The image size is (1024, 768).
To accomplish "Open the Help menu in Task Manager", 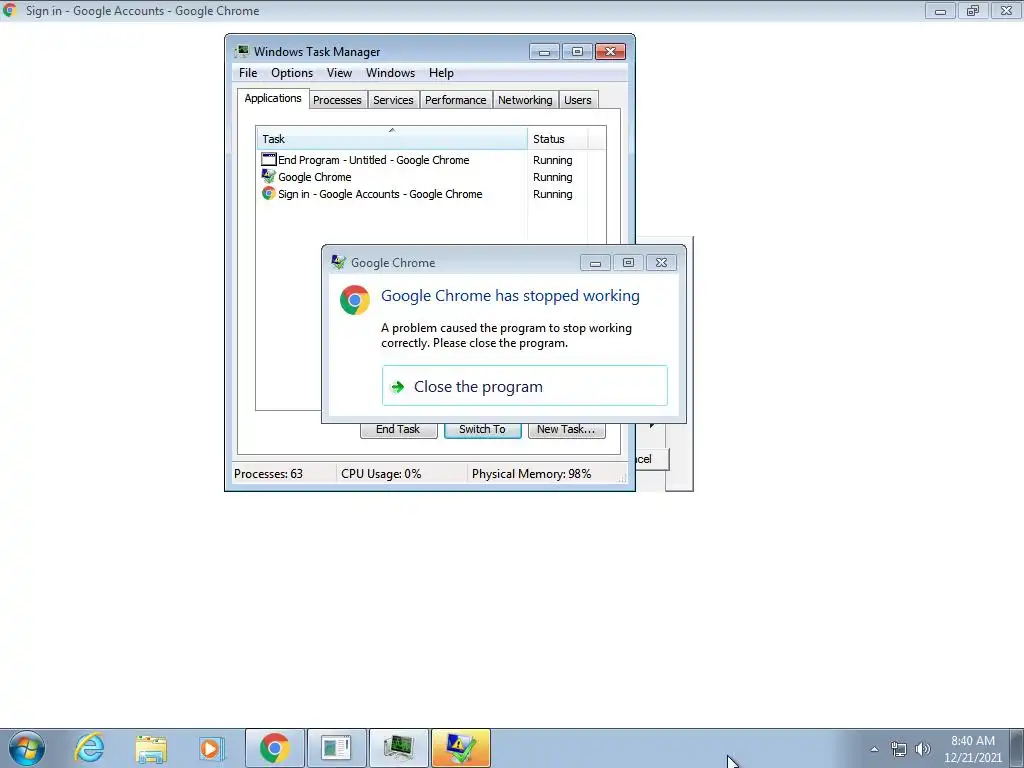I will 441,72.
